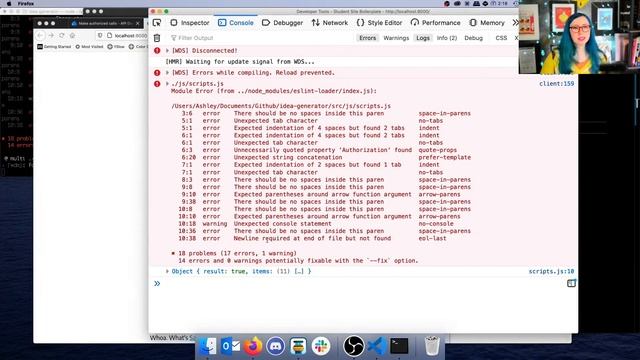Toggle the Info (2) filter
Image resolution: width=640 pixels, height=360 pixels.
click(447, 38)
